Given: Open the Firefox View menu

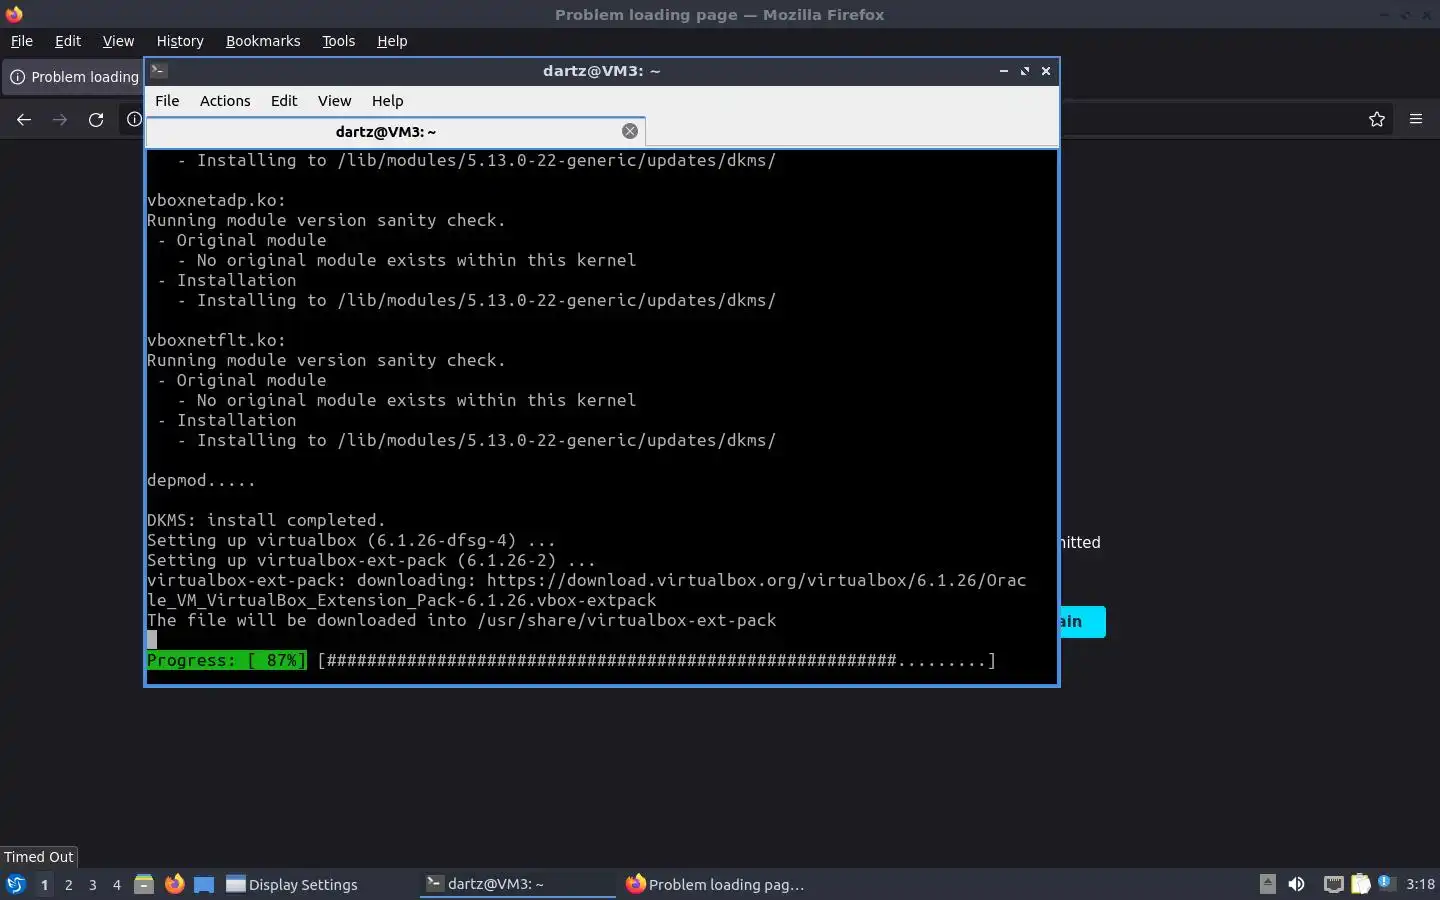Looking at the screenshot, I should (118, 41).
